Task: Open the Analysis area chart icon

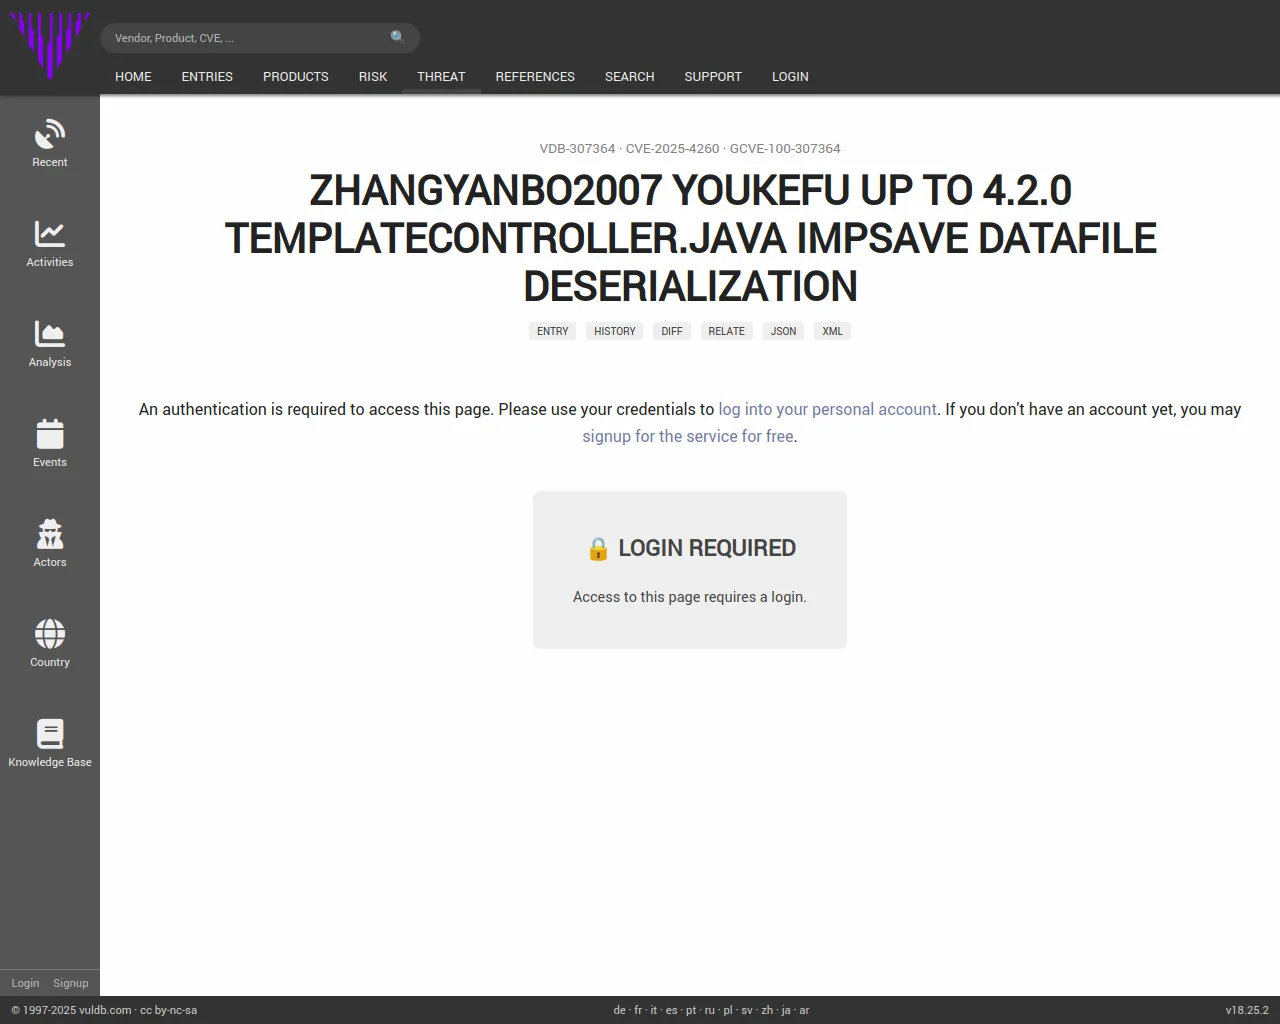Action: pyautogui.click(x=50, y=334)
